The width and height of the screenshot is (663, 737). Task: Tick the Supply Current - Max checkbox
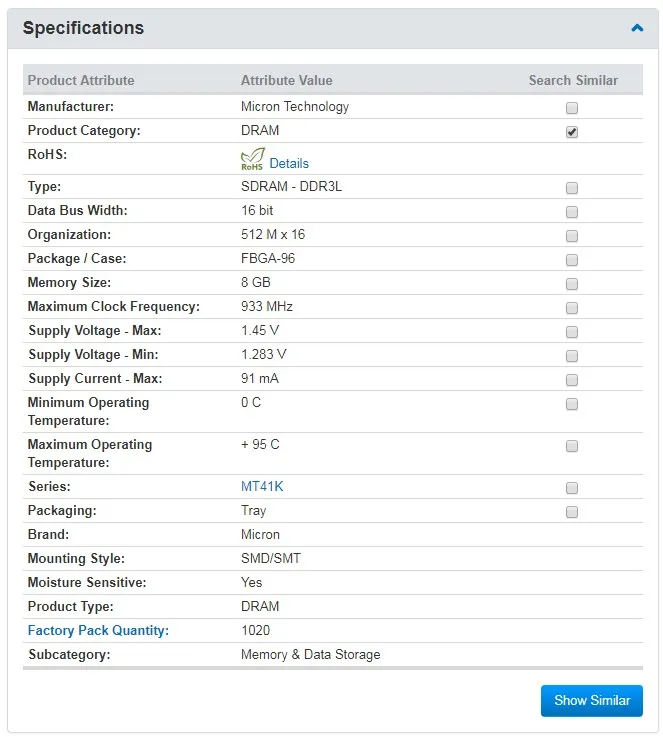point(572,380)
